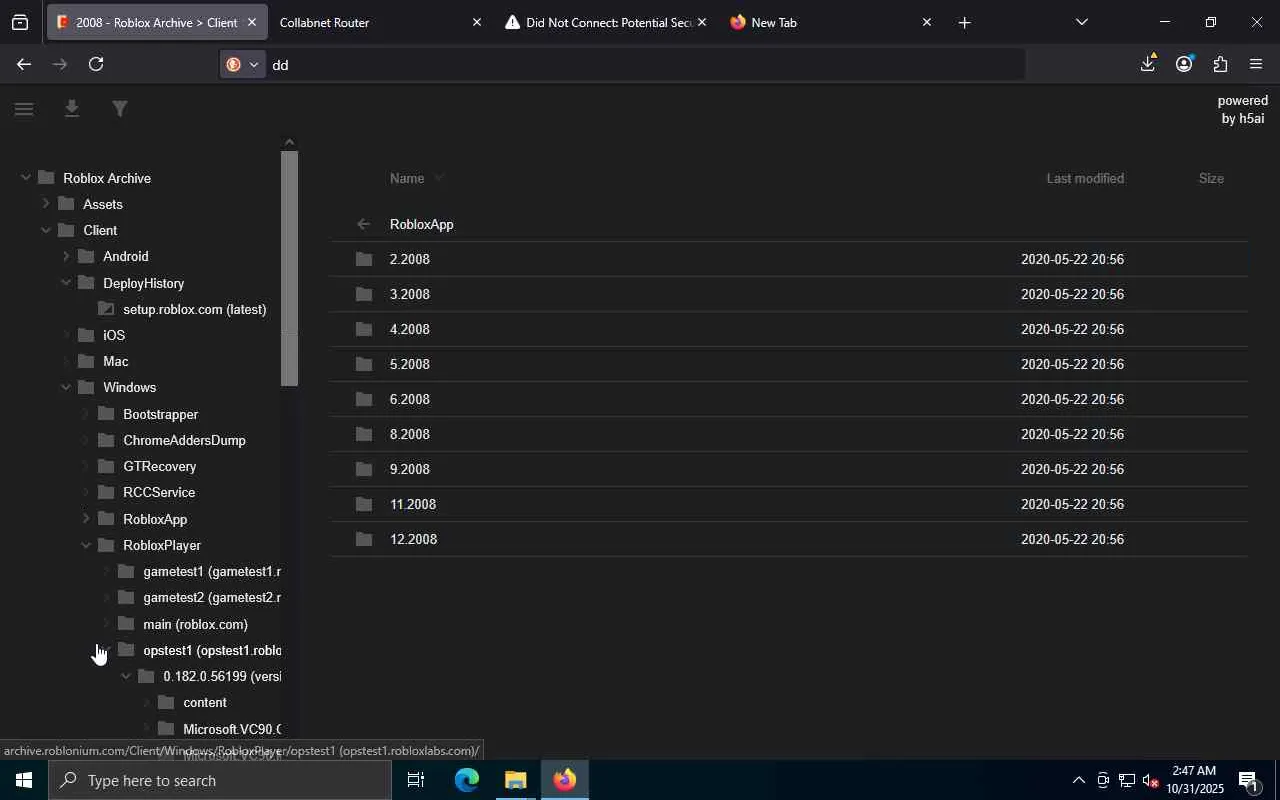Open the 8.2008 folder
Viewport: 1280px width, 800px height.
788,434
